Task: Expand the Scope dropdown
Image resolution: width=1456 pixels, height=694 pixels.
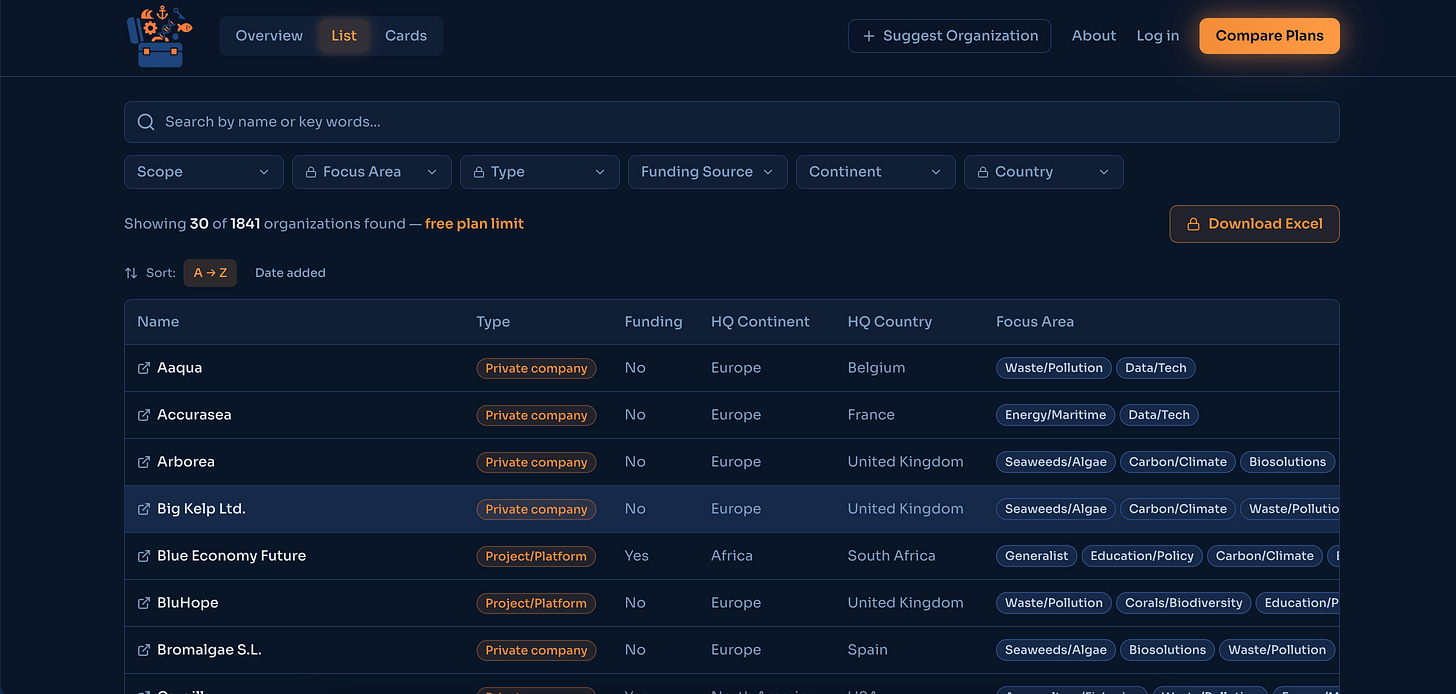Action: pyautogui.click(x=204, y=172)
